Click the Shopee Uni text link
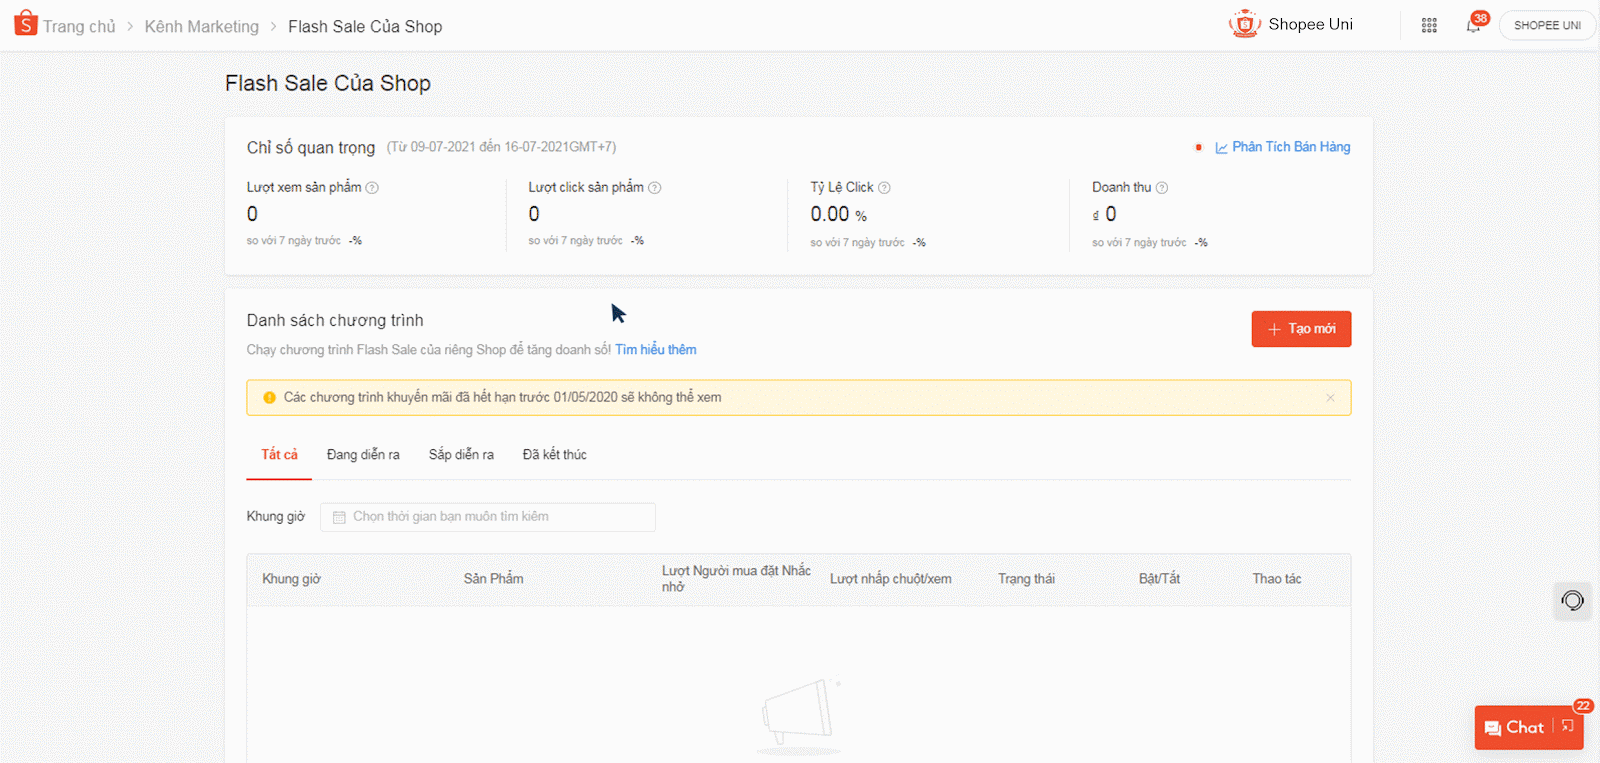 coord(1310,24)
